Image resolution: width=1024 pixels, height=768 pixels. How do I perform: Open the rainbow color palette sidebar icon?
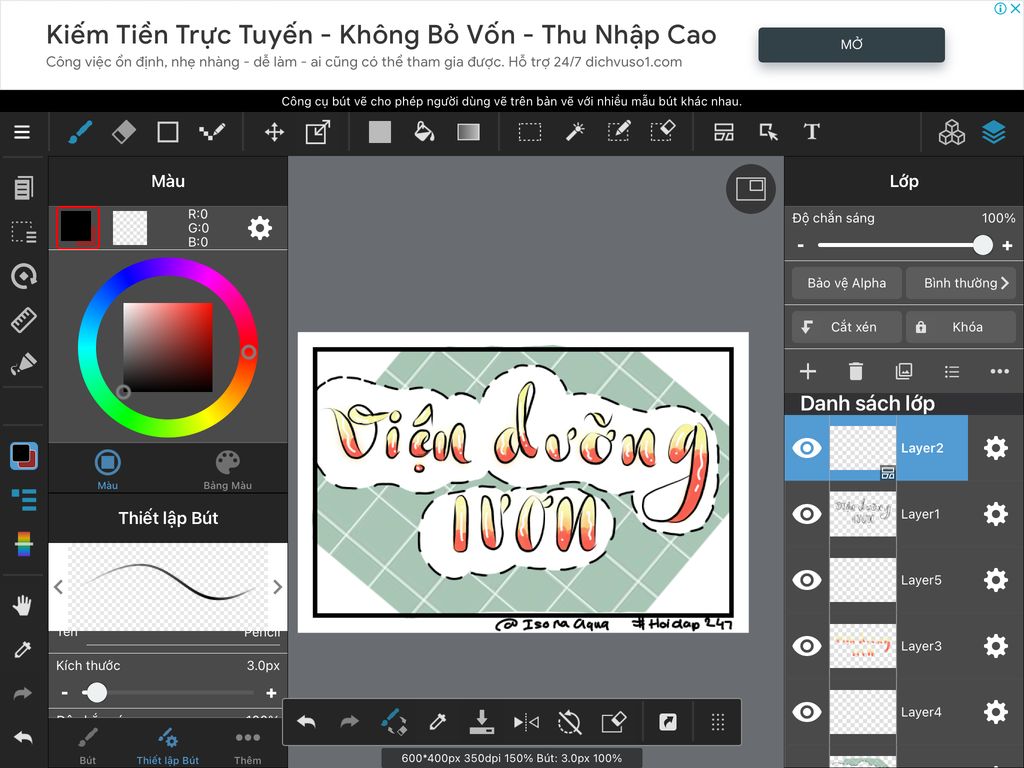point(24,544)
